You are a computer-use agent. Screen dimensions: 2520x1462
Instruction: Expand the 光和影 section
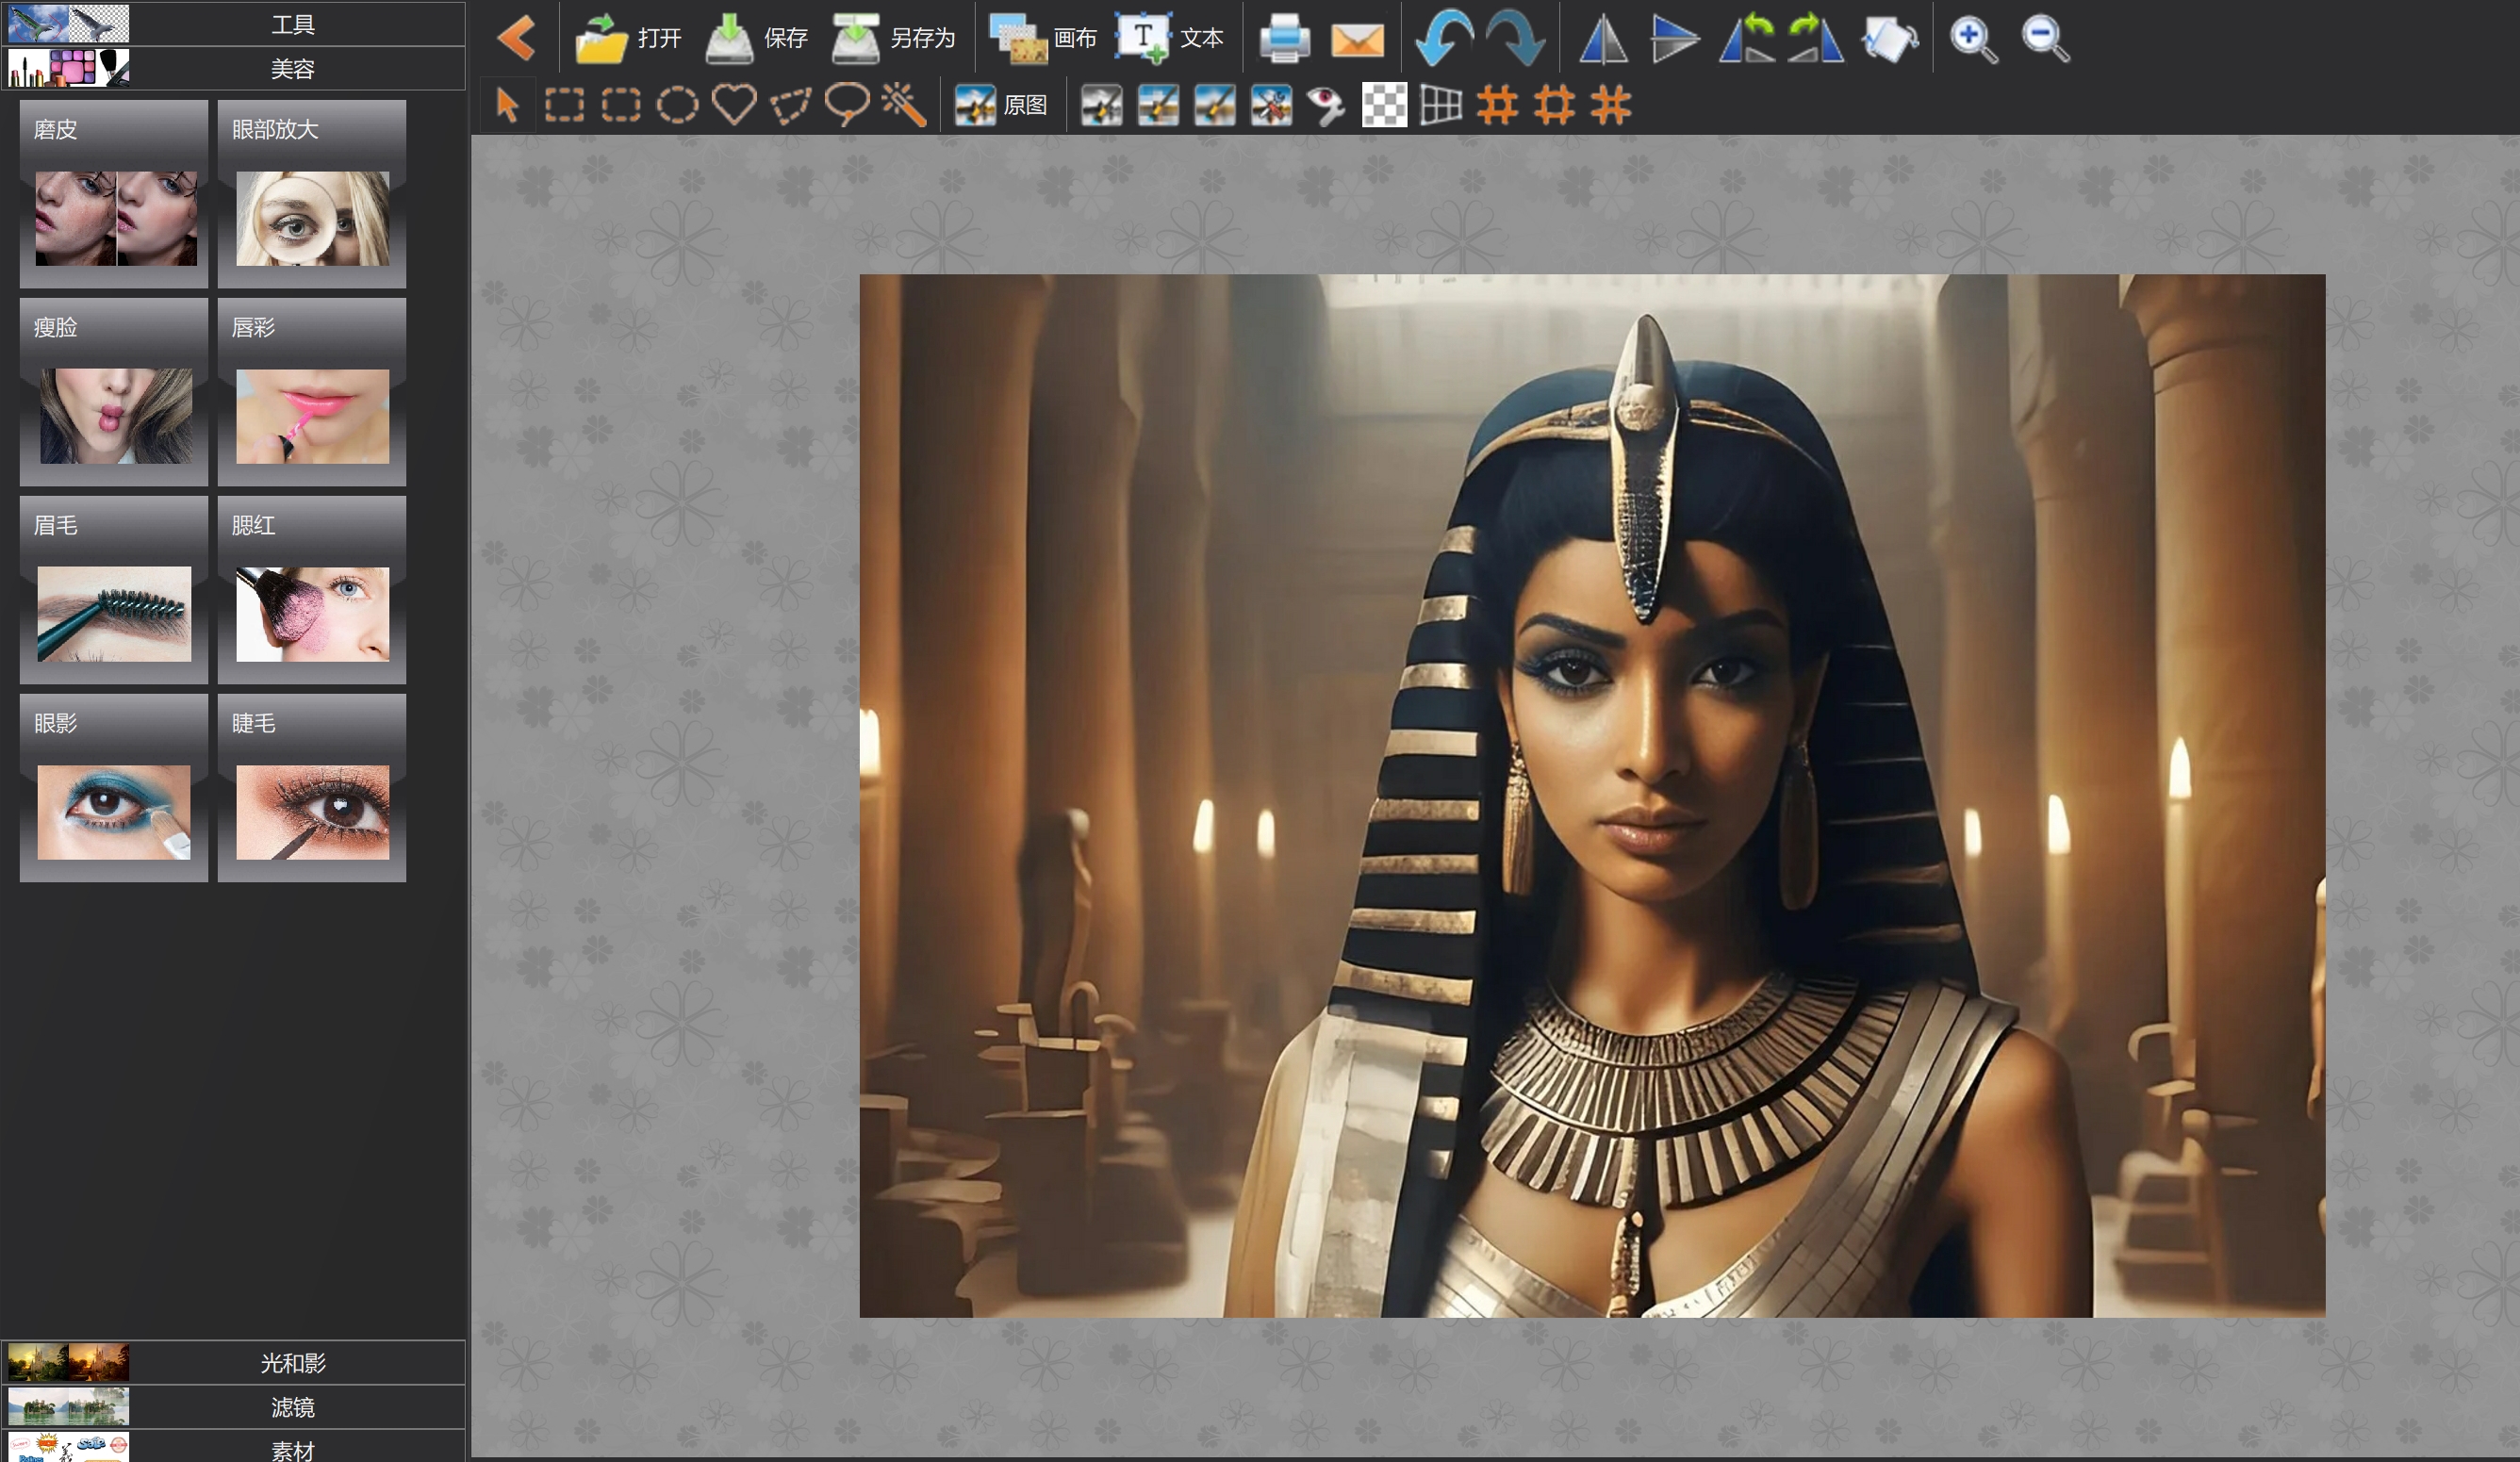coord(235,1362)
